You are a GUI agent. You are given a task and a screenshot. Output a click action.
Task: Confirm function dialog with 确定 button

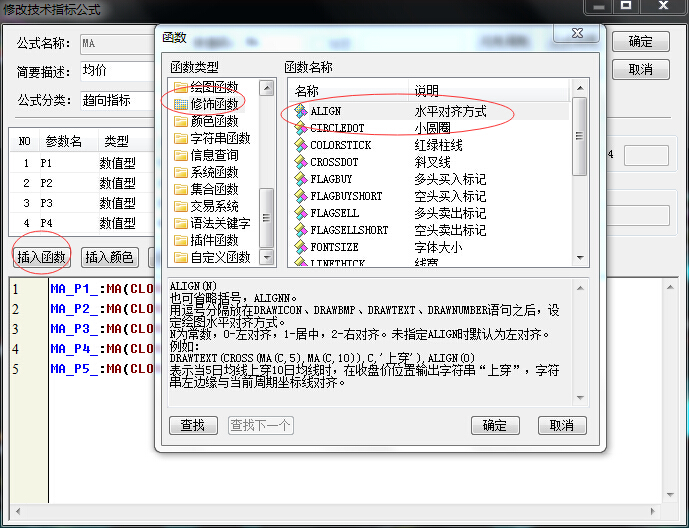tap(495, 425)
